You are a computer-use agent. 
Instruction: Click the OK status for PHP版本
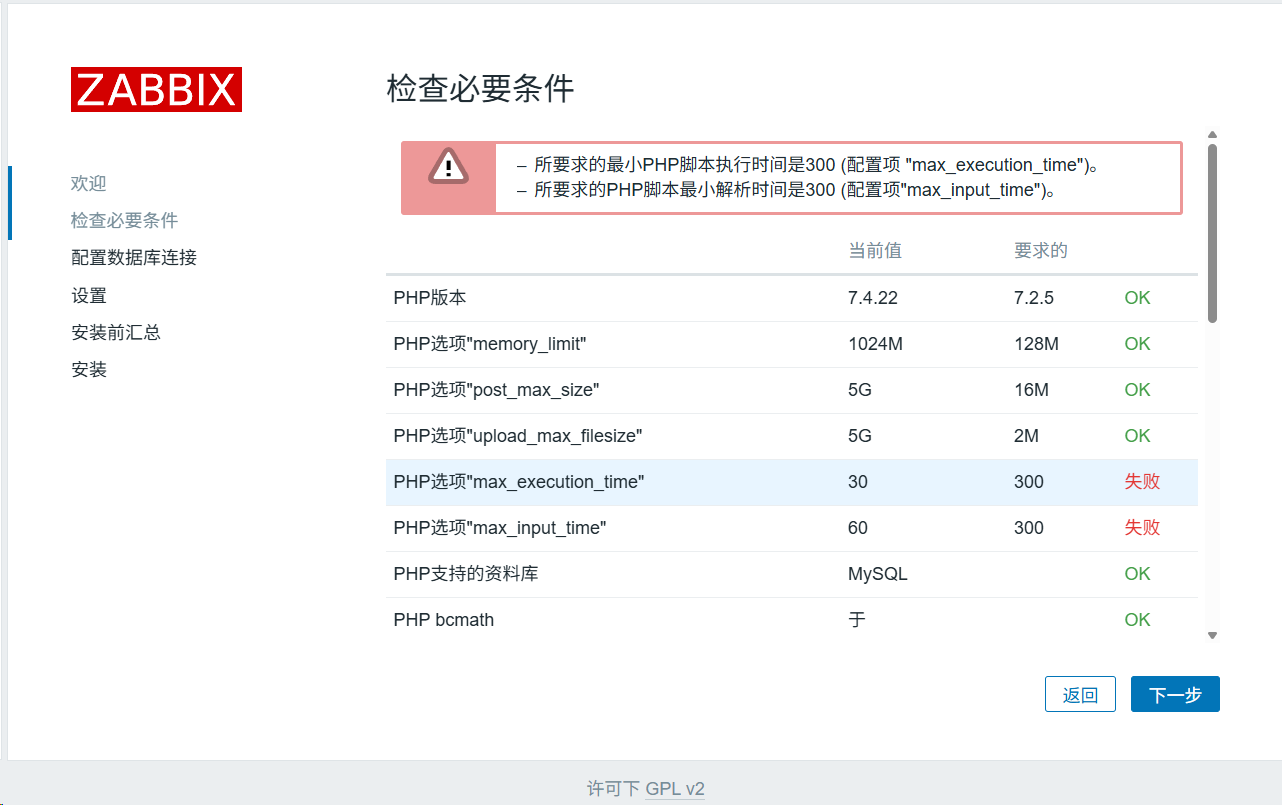pyautogui.click(x=1137, y=298)
